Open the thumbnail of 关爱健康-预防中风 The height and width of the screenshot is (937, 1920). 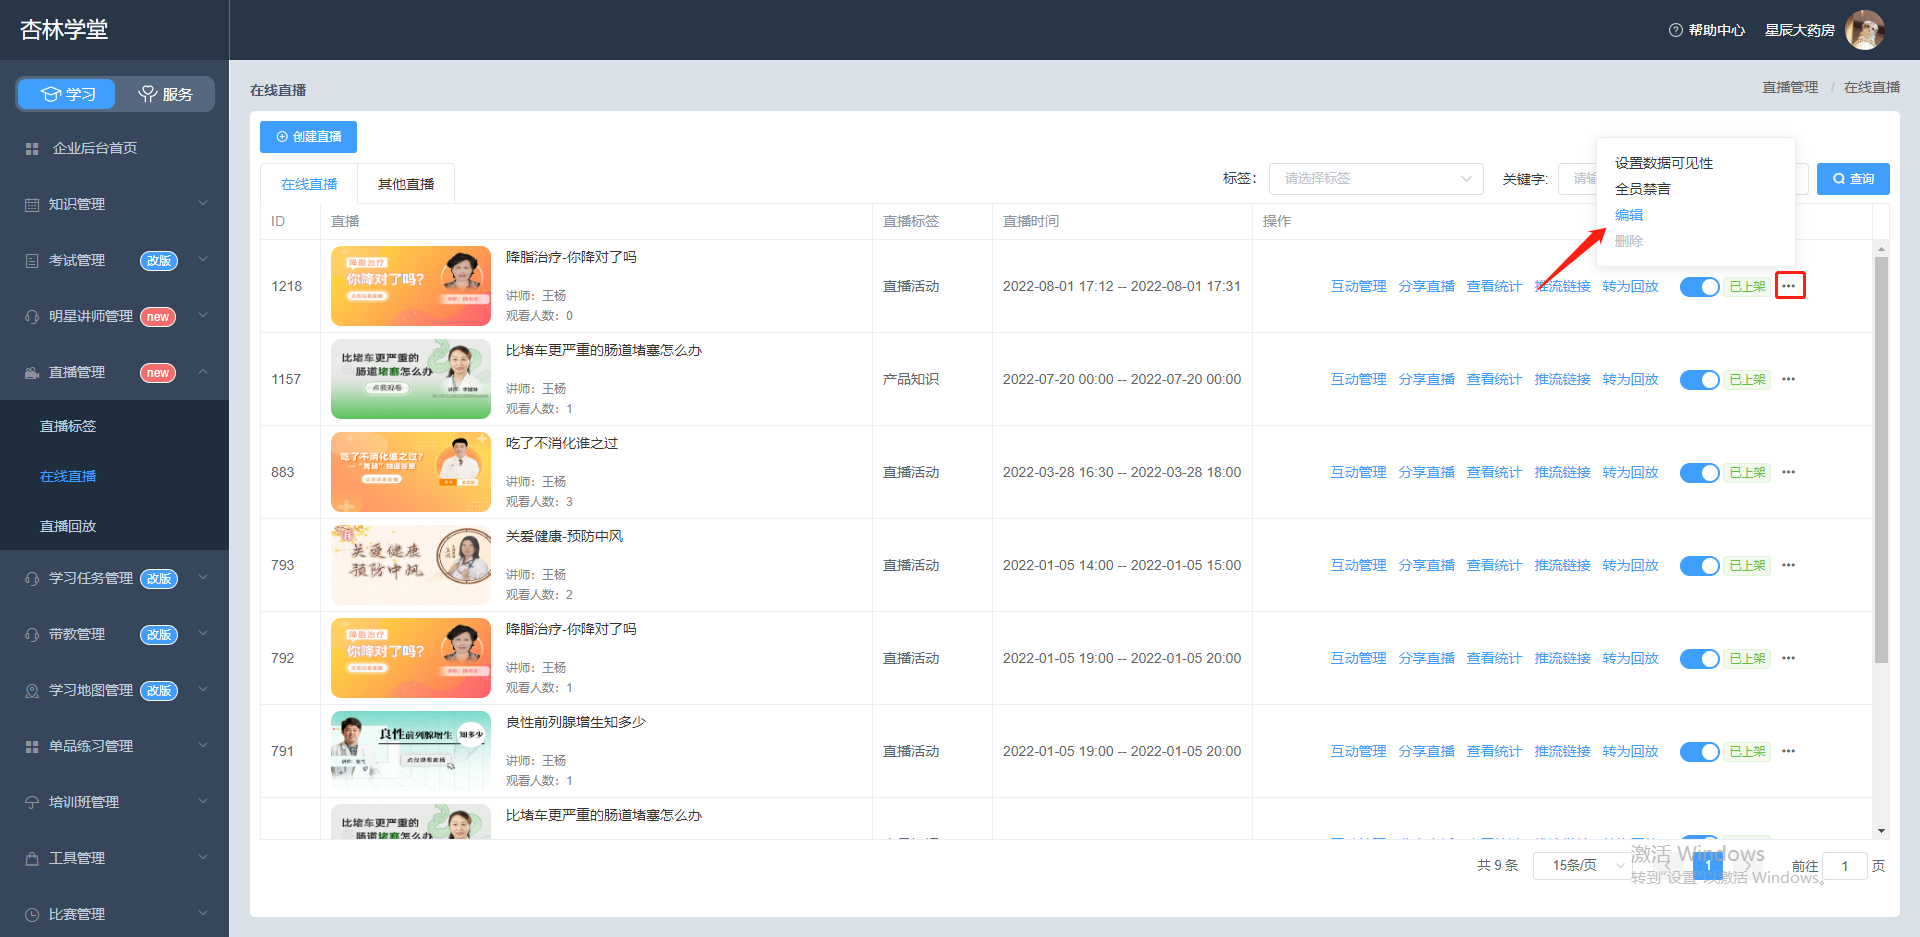tap(411, 565)
